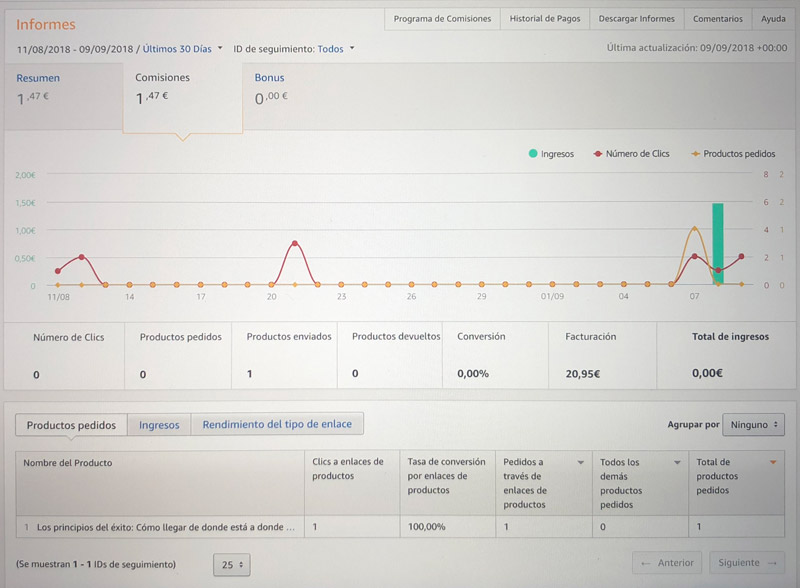800x588 pixels.
Task: Sort by Total de productos pedidos arrow
Action: tap(771, 463)
